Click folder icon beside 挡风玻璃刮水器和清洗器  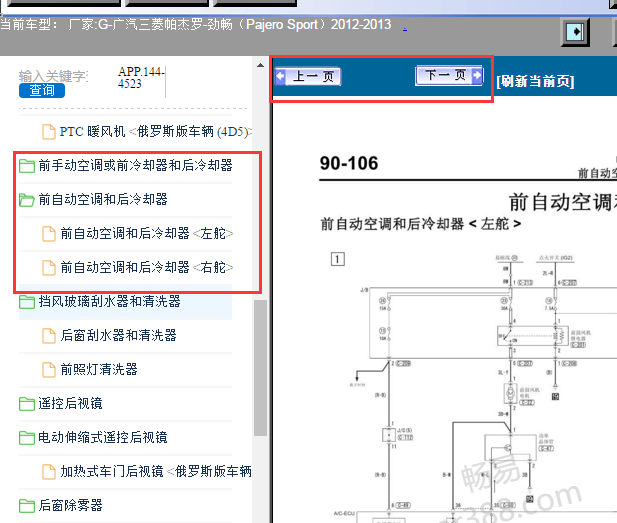[x=27, y=302]
